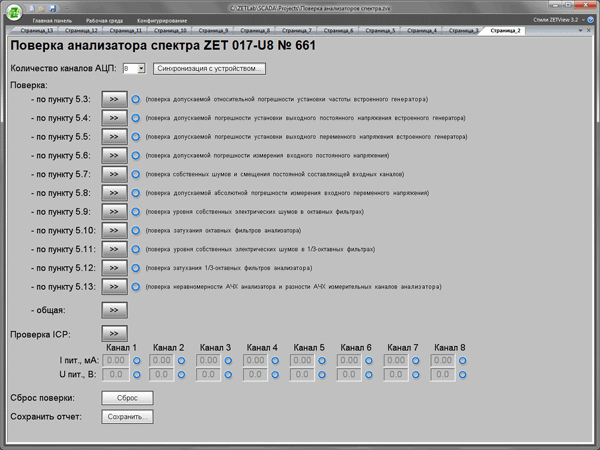The width and height of the screenshot is (600, 450).
Task: Click the status indicator circle for пункту 5.10
Action: pyautogui.click(x=135, y=231)
